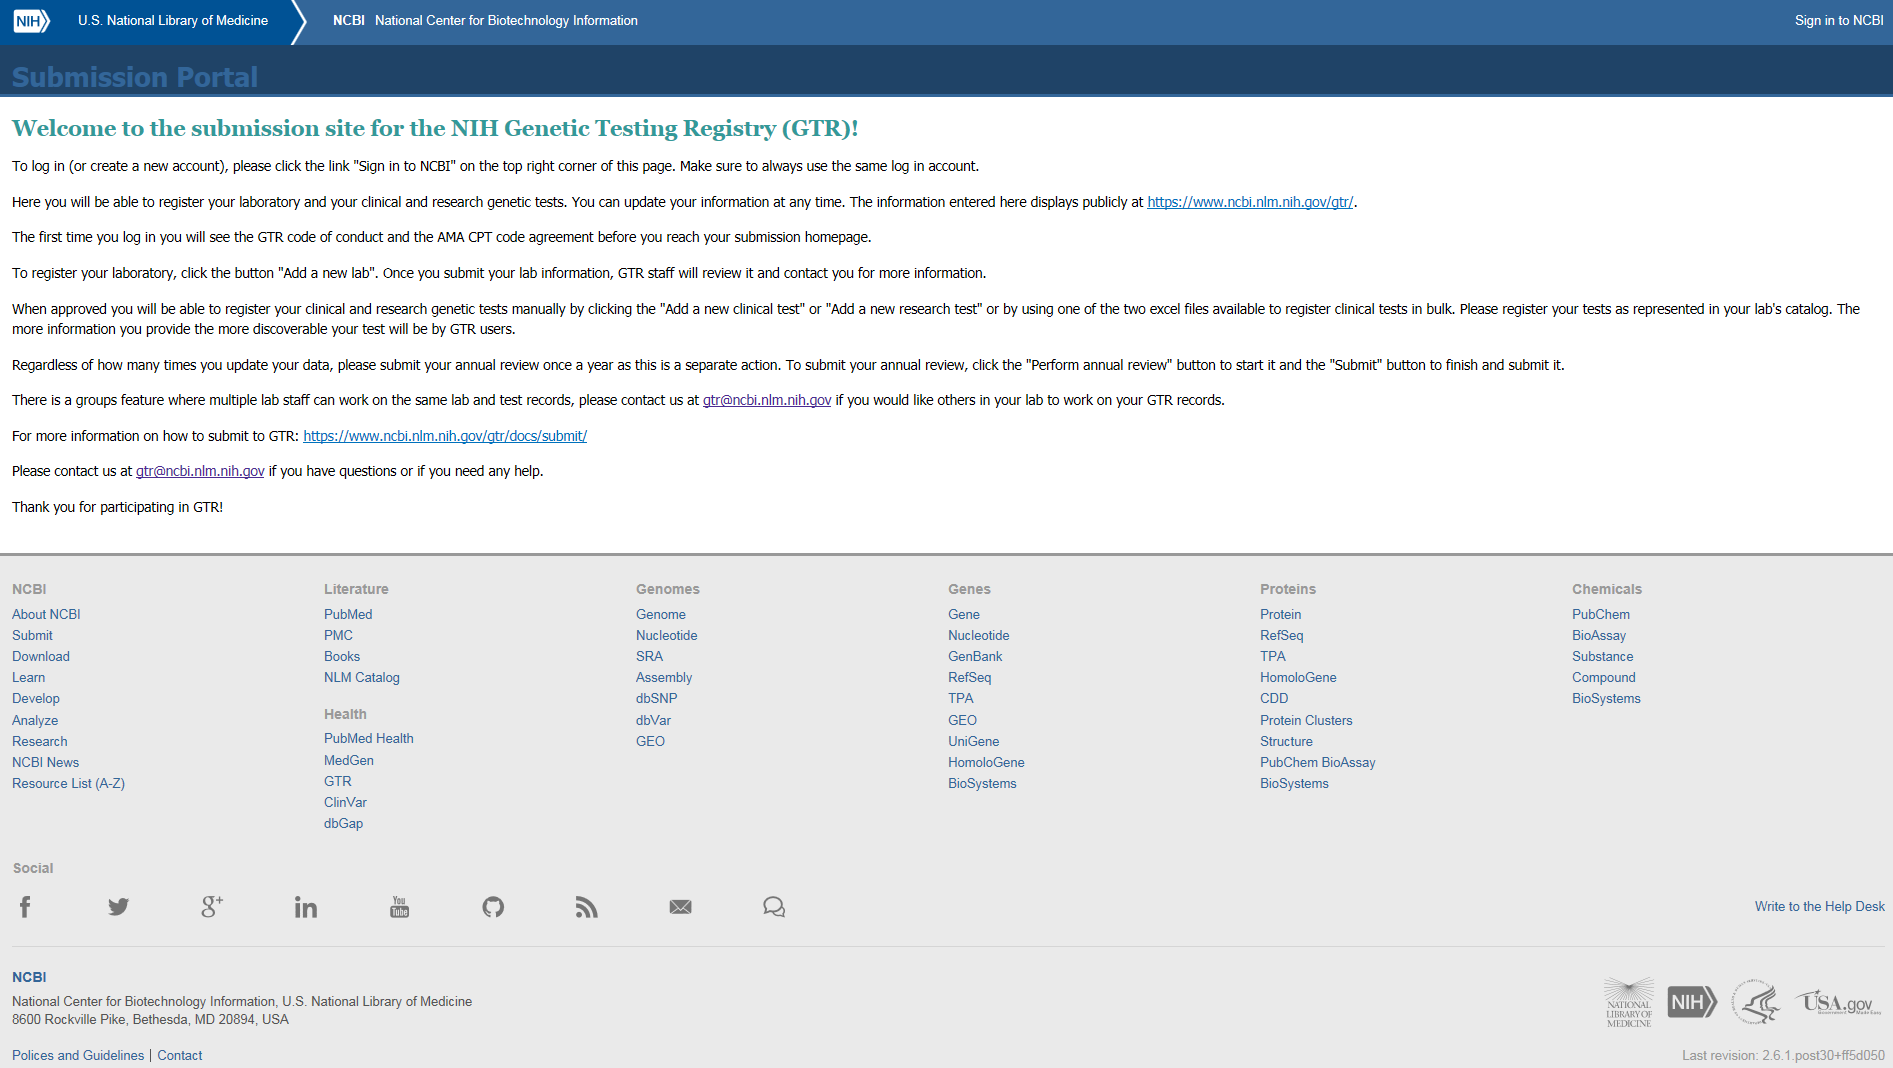Open the chat bubbles blog icon

click(x=774, y=907)
